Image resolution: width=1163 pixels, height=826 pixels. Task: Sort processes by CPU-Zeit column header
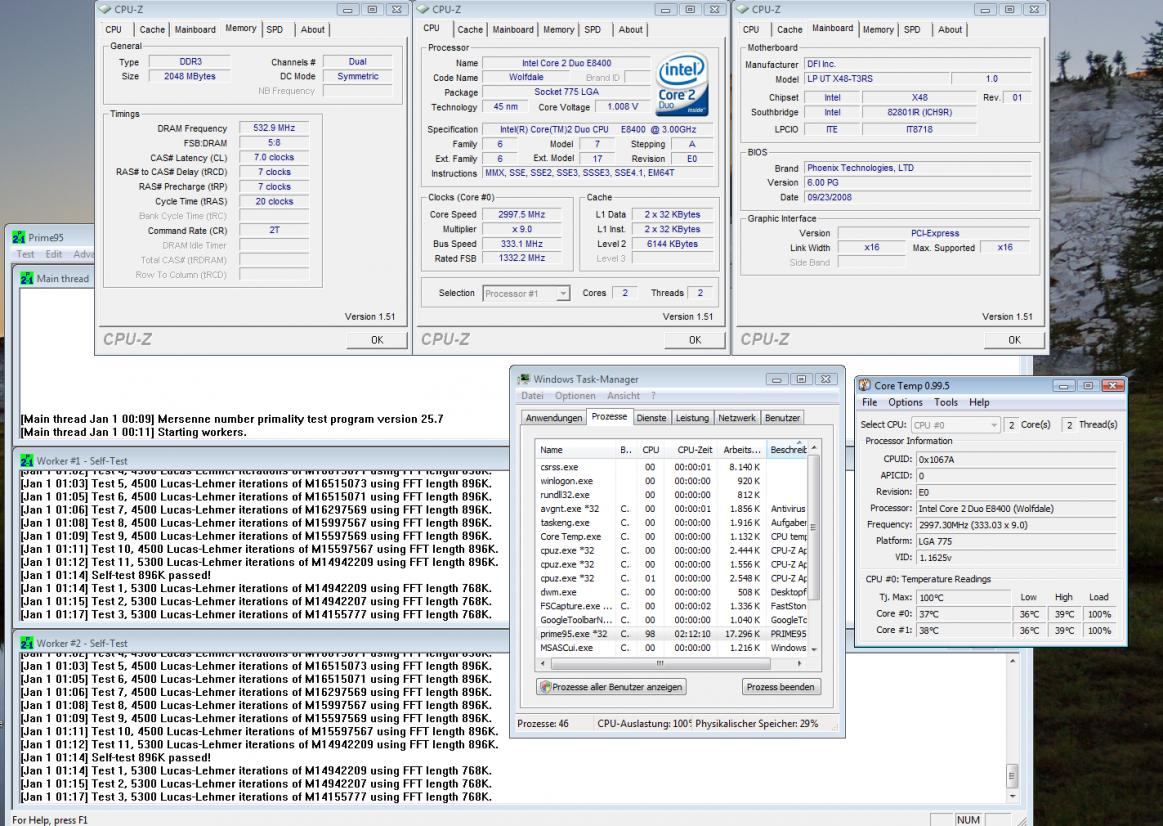[x=694, y=449]
